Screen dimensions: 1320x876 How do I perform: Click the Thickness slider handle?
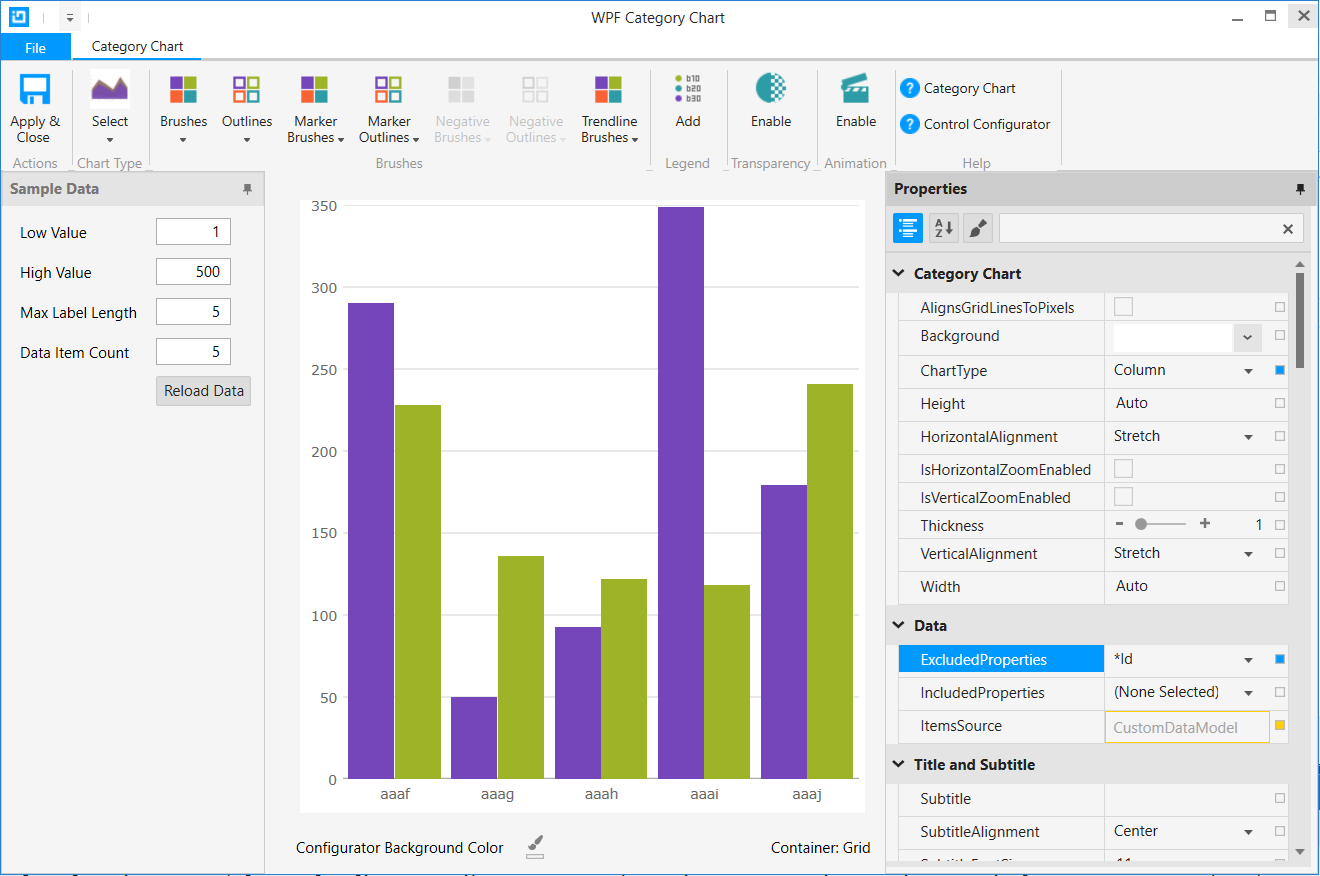pyautogui.click(x=1141, y=525)
